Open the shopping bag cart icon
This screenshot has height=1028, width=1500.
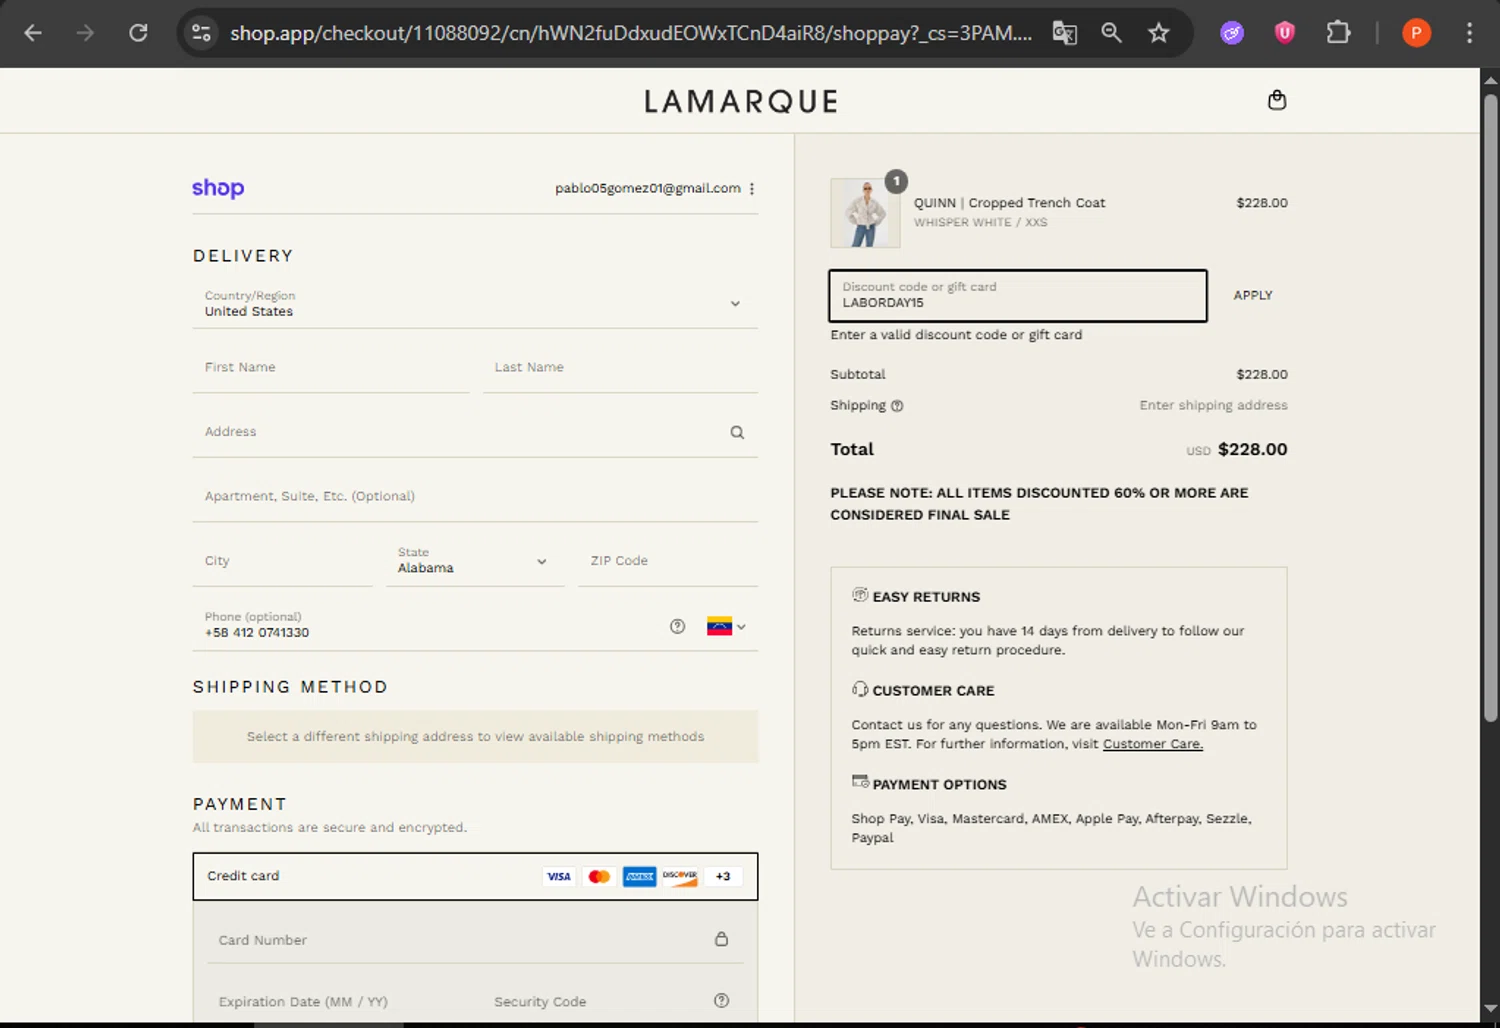pyautogui.click(x=1277, y=100)
